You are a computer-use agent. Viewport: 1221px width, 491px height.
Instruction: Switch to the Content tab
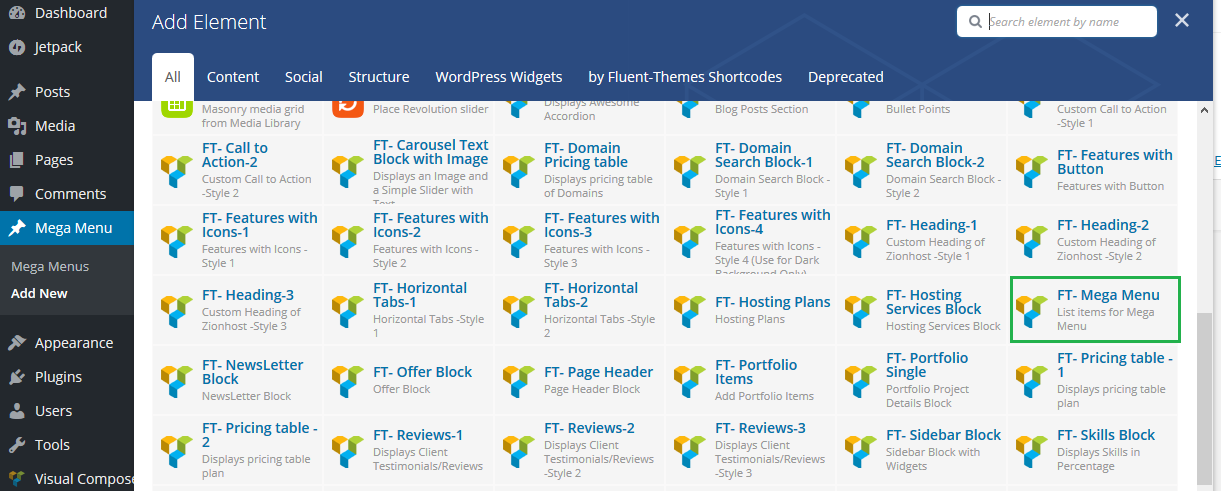233,77
